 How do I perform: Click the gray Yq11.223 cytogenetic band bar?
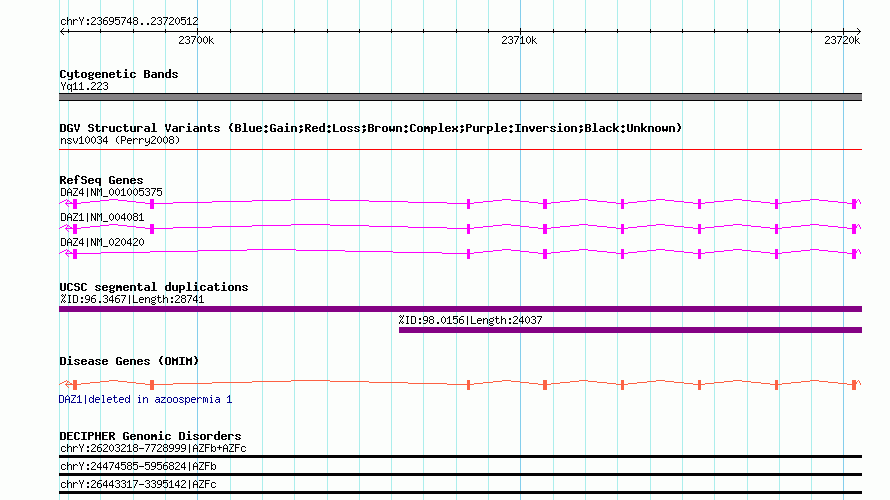460,97
